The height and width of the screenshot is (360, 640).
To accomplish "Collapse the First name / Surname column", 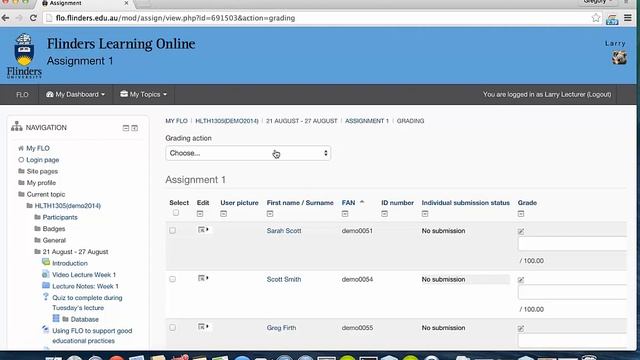I will click(270, 214).
